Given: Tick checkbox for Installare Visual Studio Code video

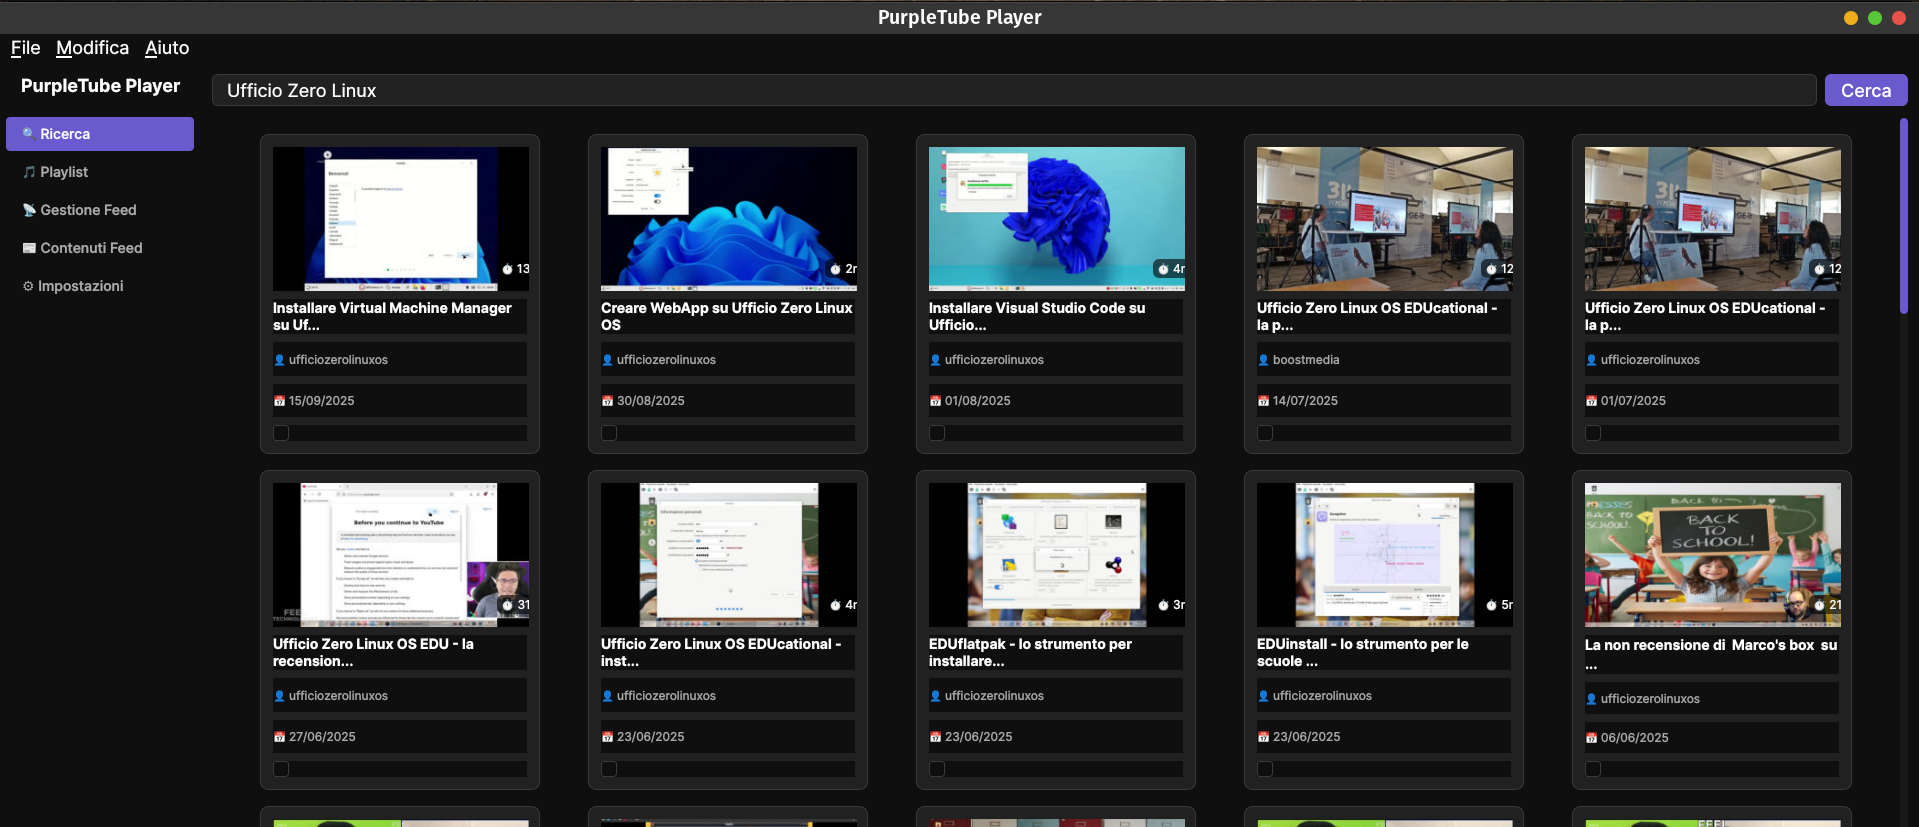Looking at the screenshot, I should pos(937,433).
